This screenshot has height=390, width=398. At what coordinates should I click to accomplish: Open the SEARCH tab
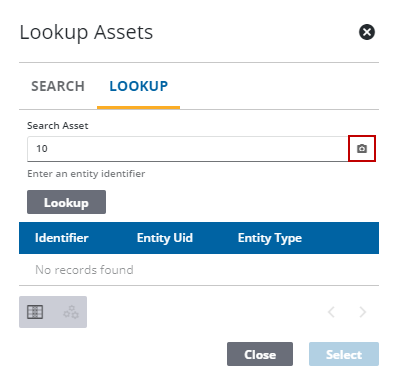[58, 86]
